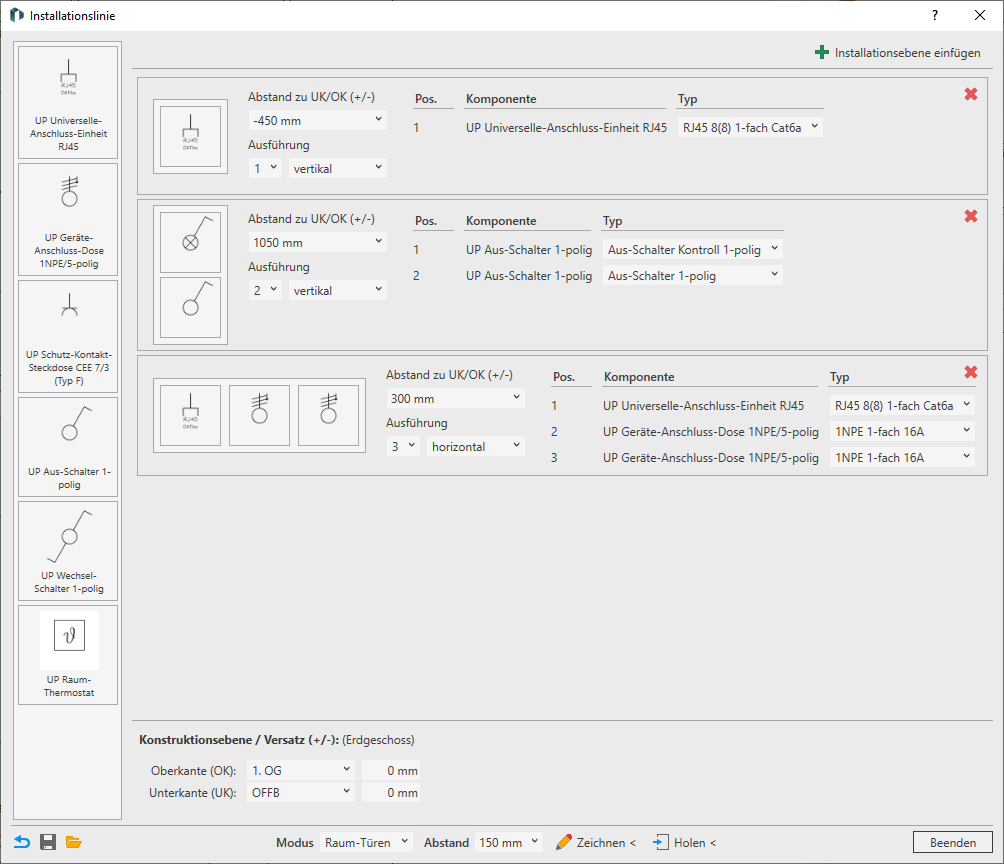Open the Modus Raum-Türen dropdown
The image size is (1004, 864).
[x=366, y=842]
